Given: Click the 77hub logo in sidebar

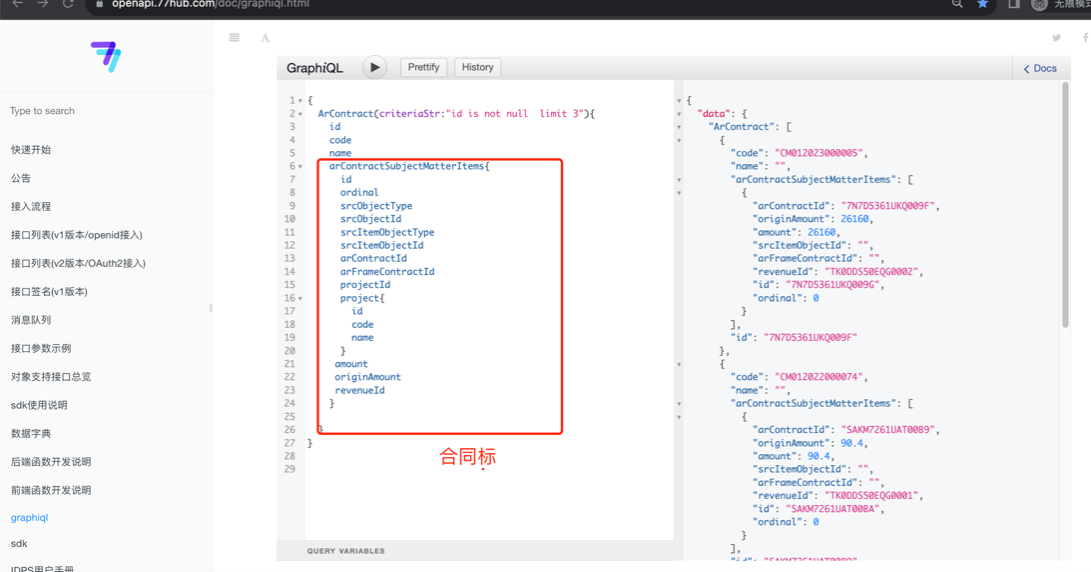Looking at the screenshot, I should click(x=106, y=56).
